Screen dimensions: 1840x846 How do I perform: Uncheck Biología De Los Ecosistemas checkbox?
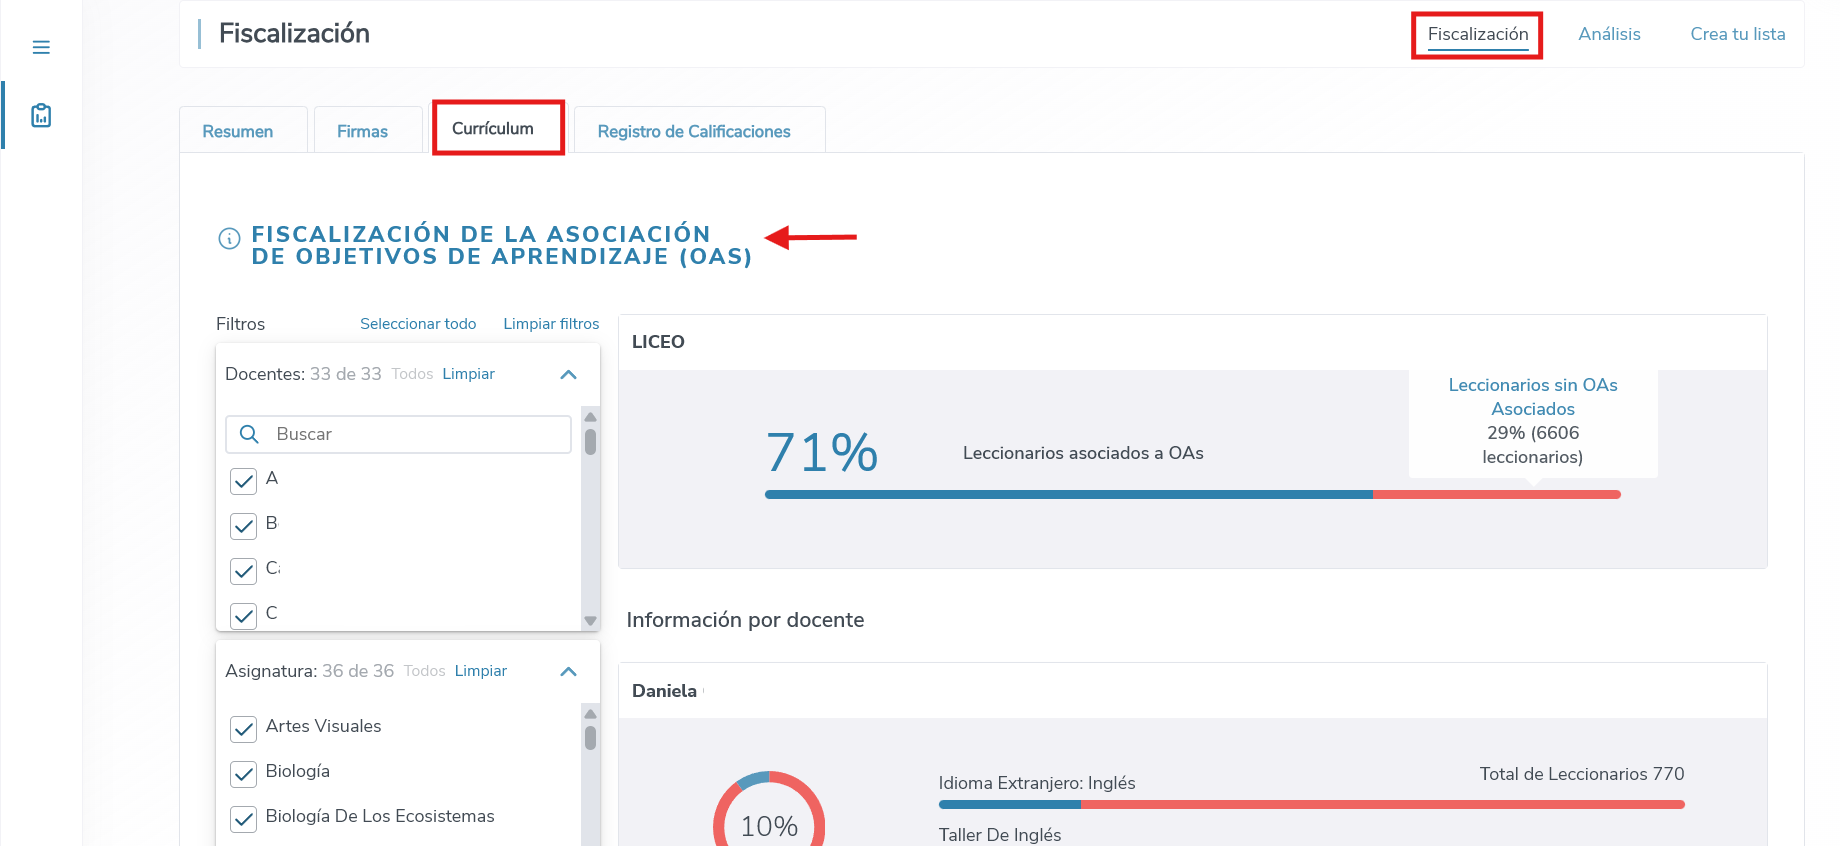click(x=244, y=819)
